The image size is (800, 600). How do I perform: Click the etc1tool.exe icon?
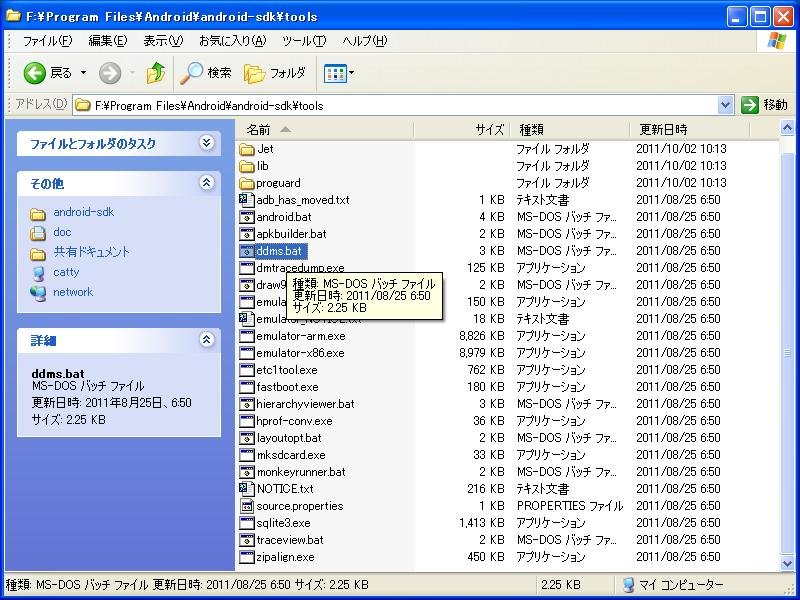tap(247, 370)
